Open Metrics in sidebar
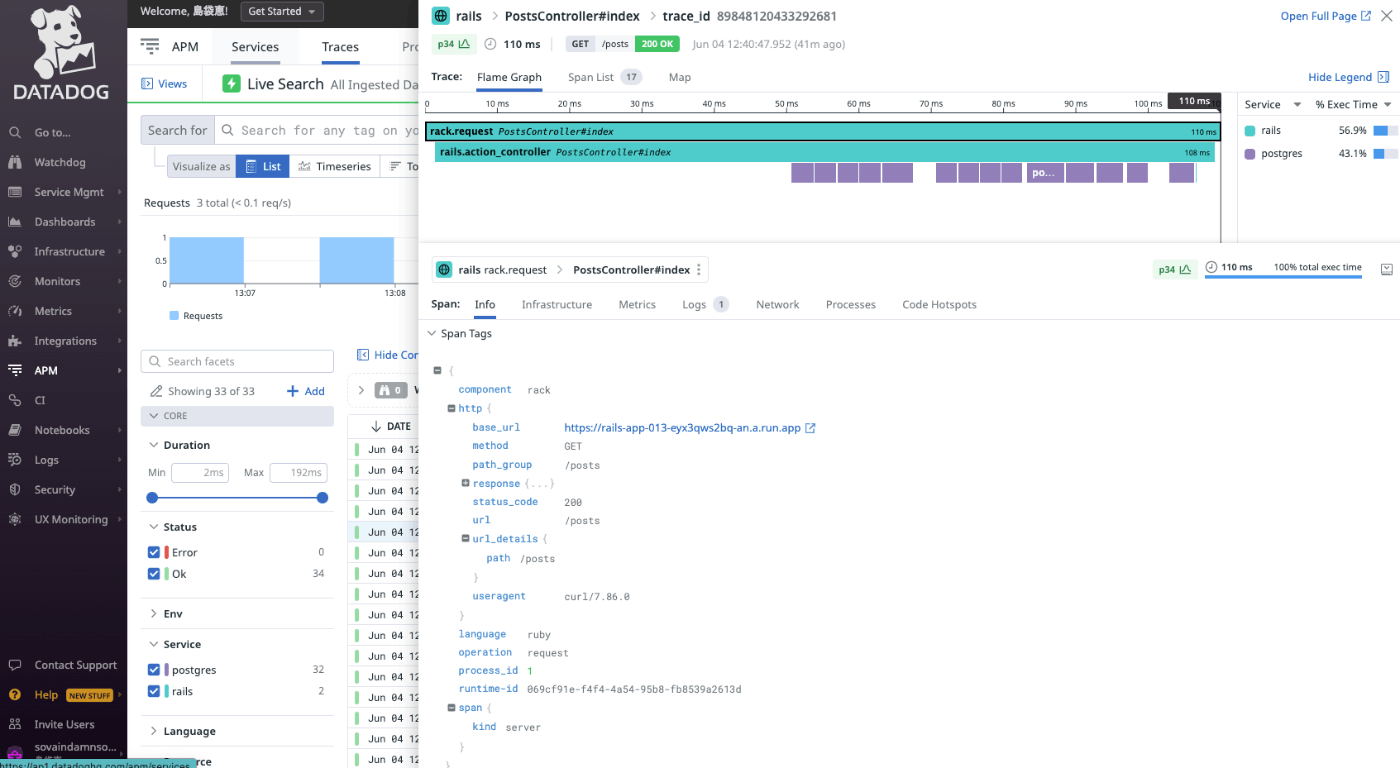This screenshot has width=1400, height=768. click(53, 311)
